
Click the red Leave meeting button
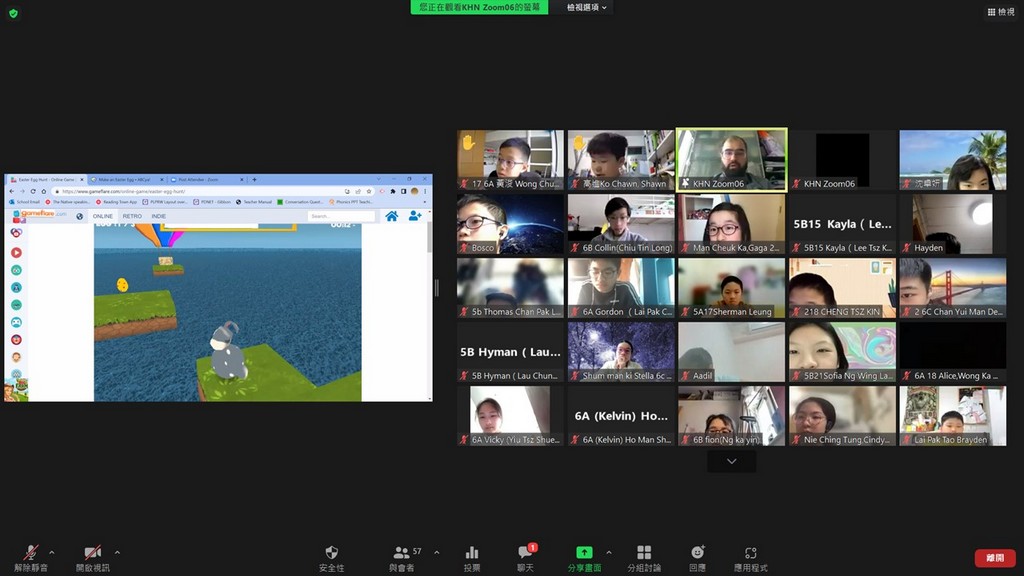coord(995,558)
